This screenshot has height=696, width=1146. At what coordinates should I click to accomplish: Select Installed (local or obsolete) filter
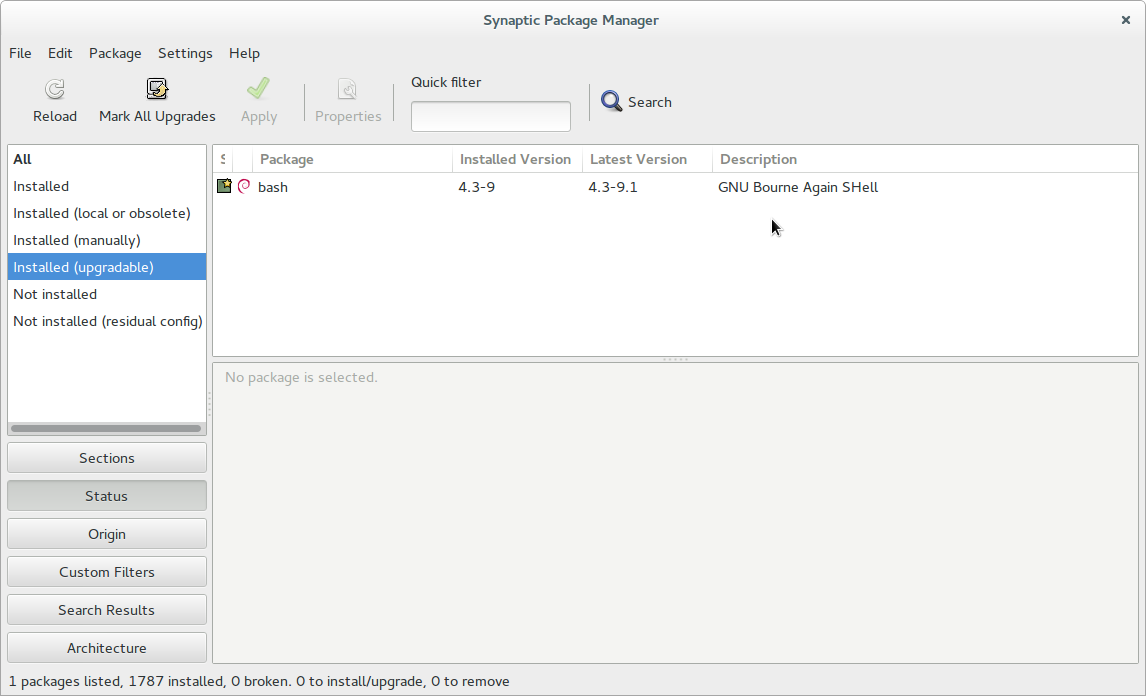[107, 213]
